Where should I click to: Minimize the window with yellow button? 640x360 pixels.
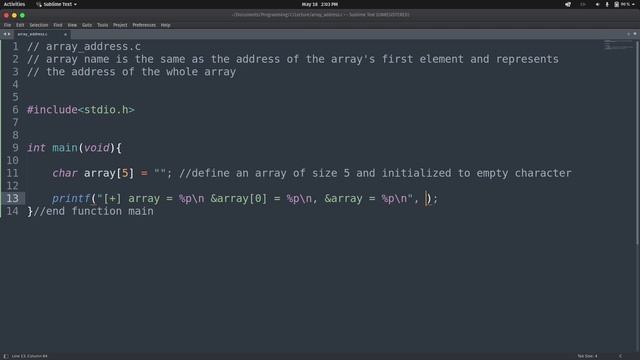[x=14, y=15]
